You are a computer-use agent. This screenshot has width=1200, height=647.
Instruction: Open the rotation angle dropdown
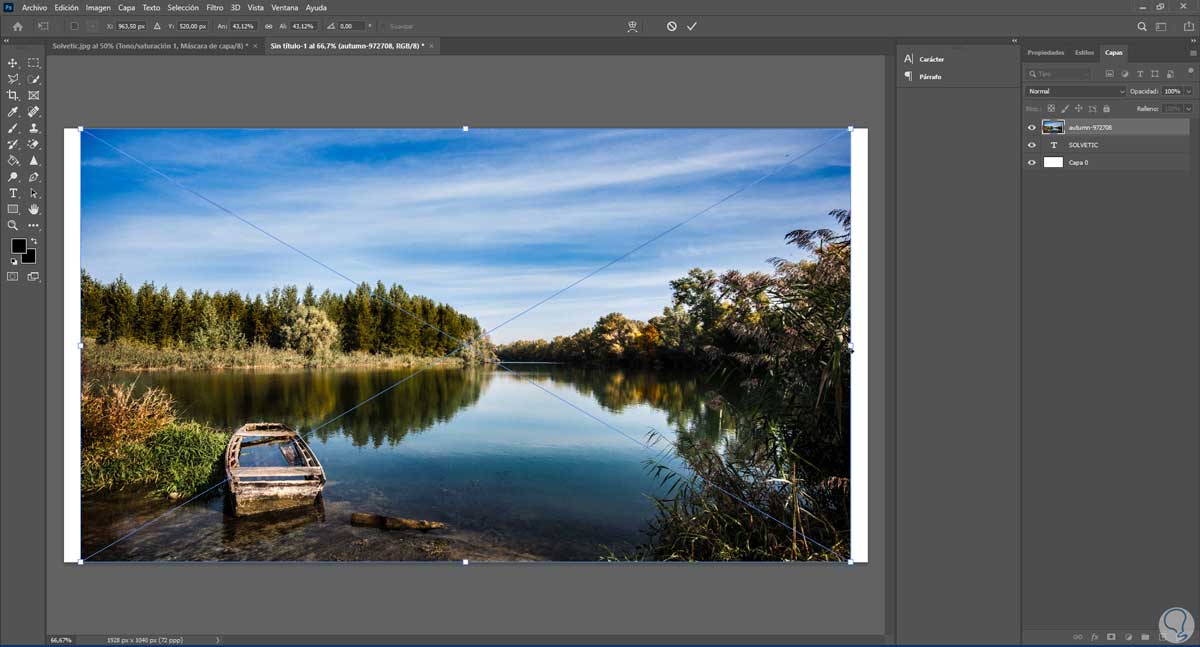[370, 26]
